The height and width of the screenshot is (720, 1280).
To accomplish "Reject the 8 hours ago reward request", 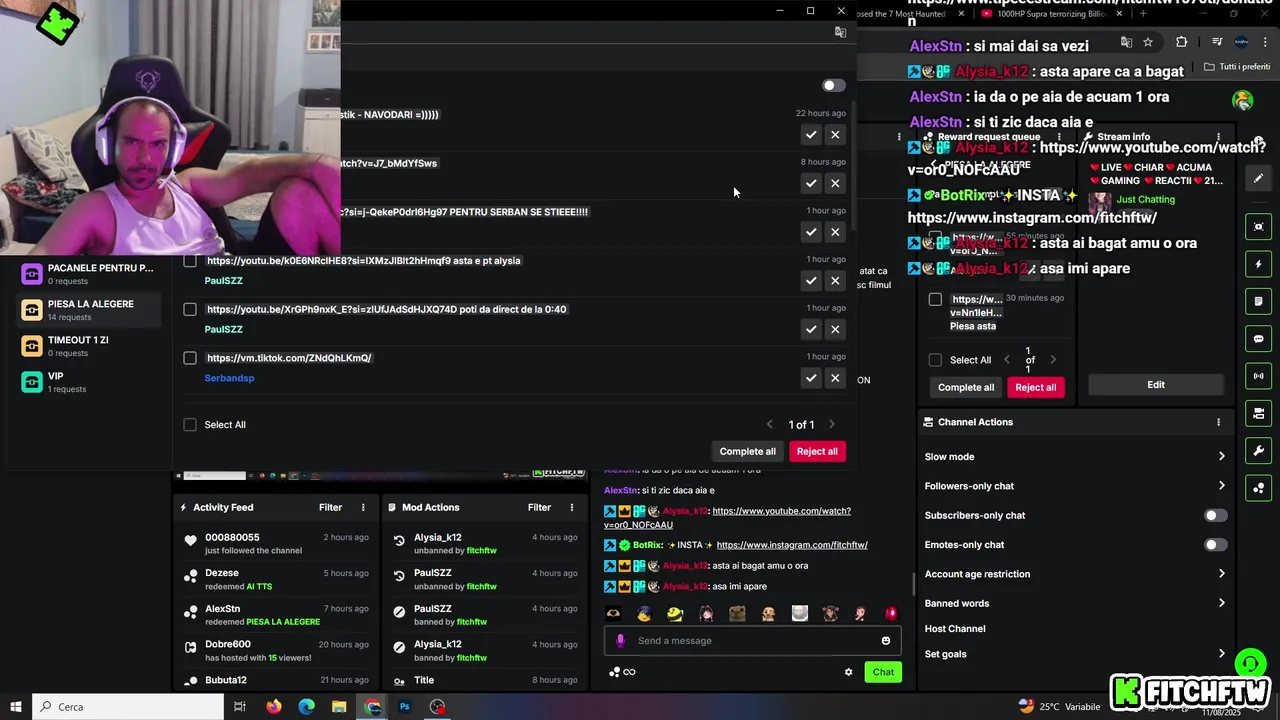I will [835, 183].
